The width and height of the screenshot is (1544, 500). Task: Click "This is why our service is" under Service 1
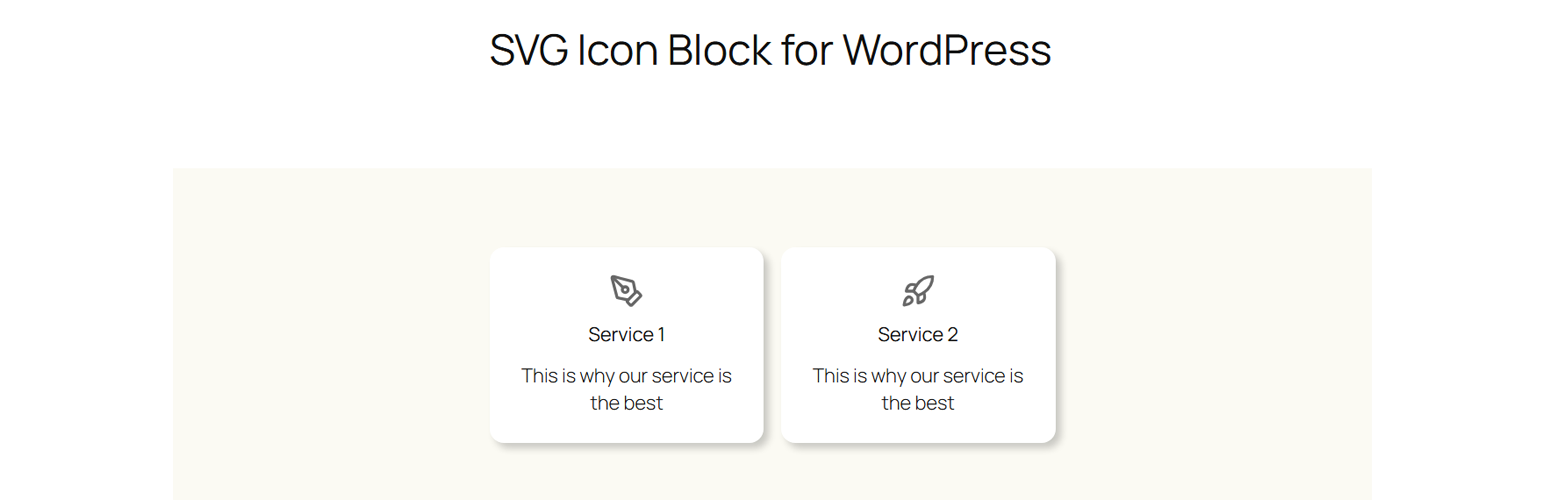click(x=626, y=376)
